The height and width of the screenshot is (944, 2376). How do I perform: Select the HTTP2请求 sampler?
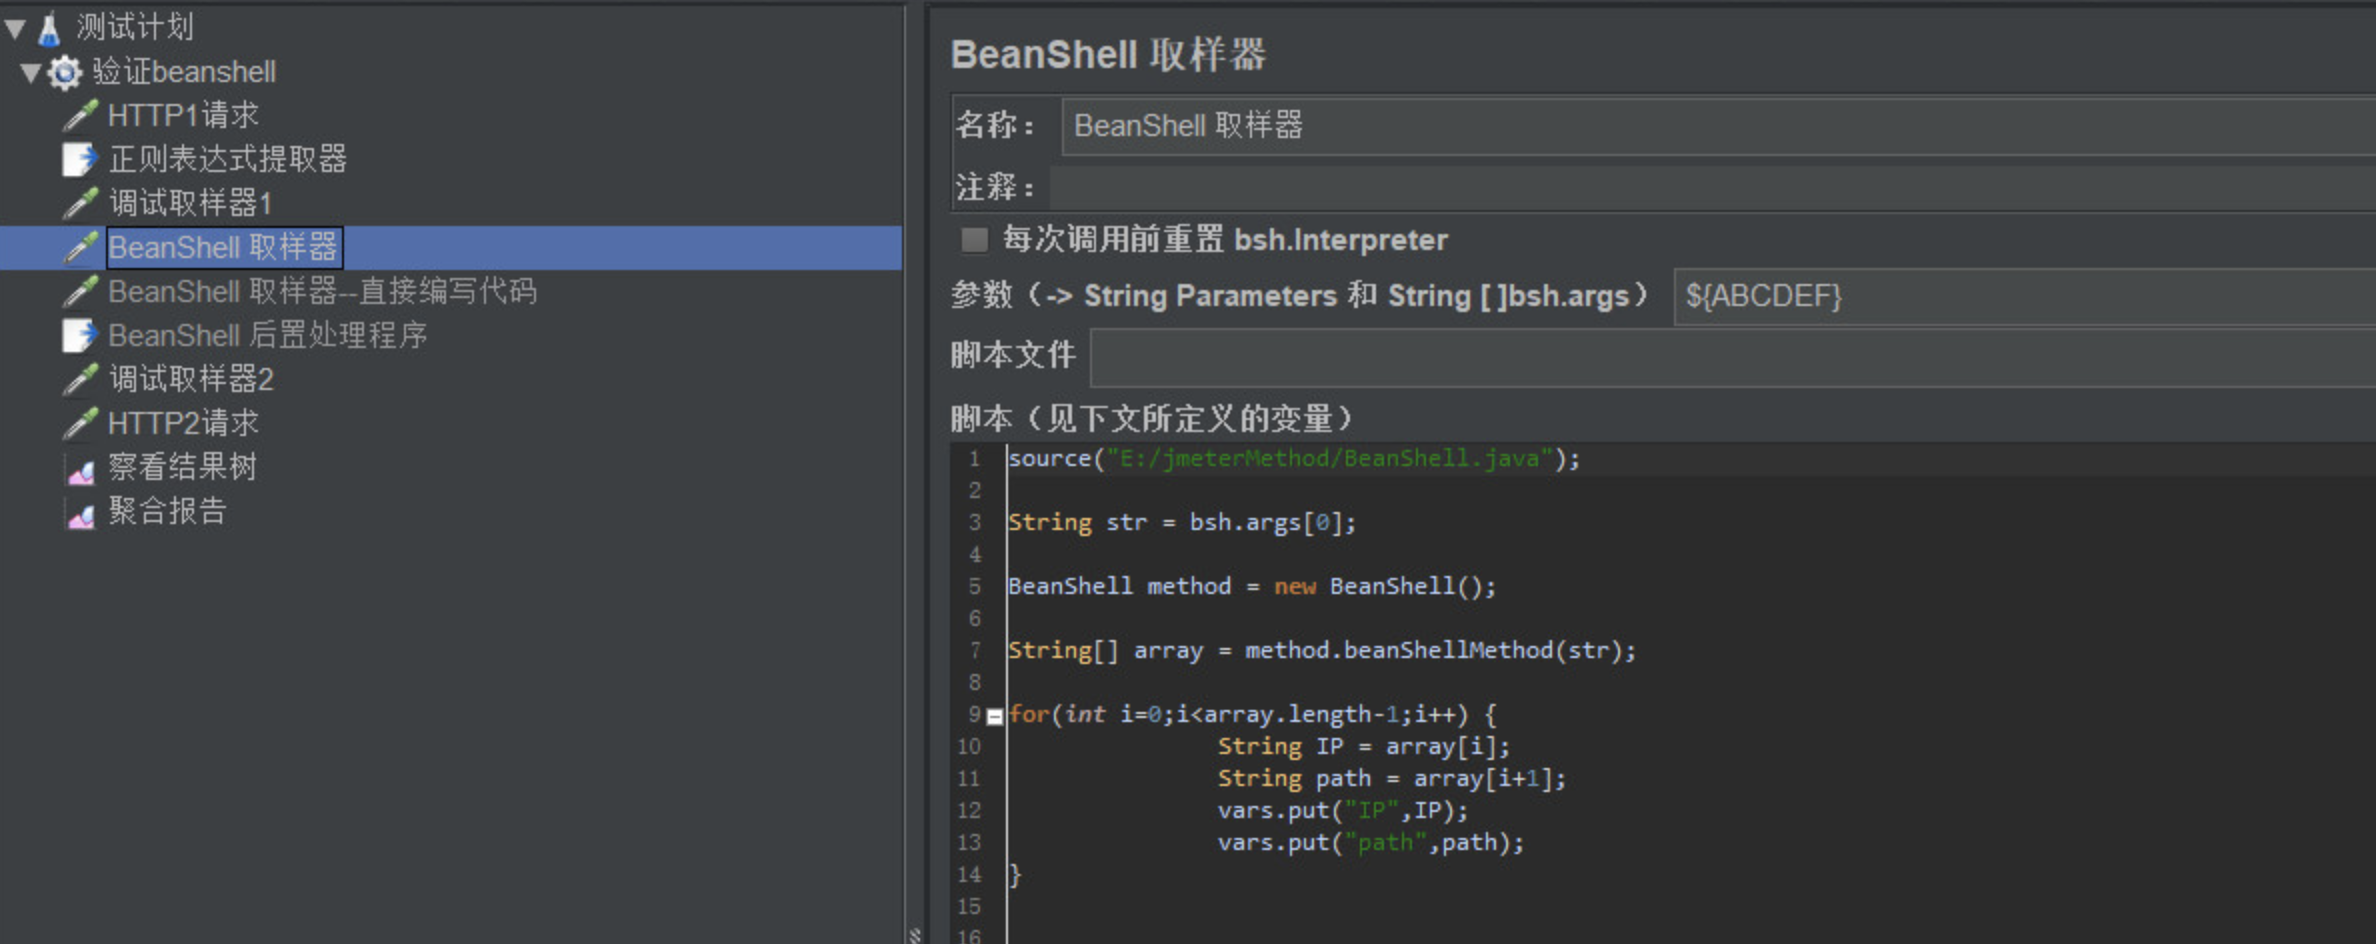[183, 424]
